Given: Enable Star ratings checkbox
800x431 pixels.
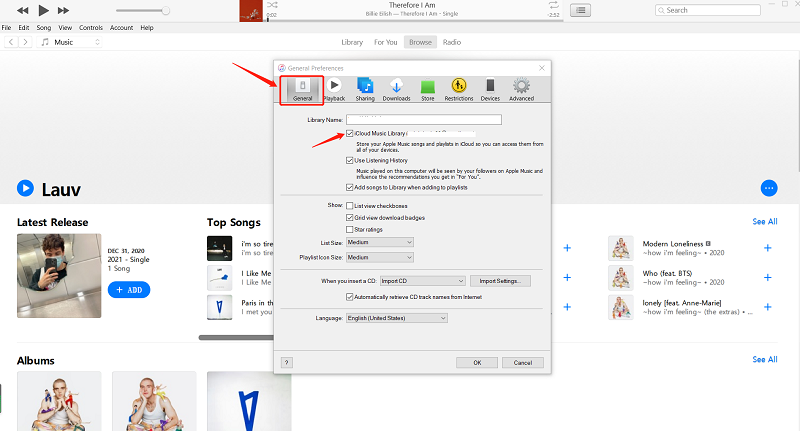Looking at the screenshot, I should (x=349, y=230).
